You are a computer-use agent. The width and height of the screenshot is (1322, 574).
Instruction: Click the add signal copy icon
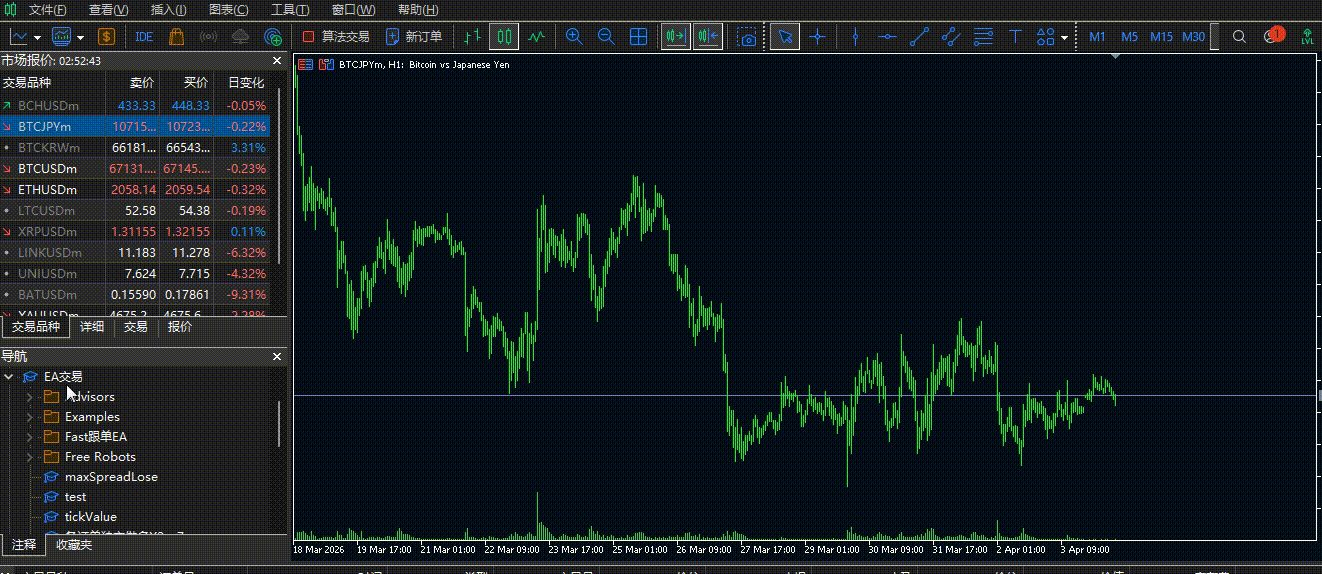273,37
